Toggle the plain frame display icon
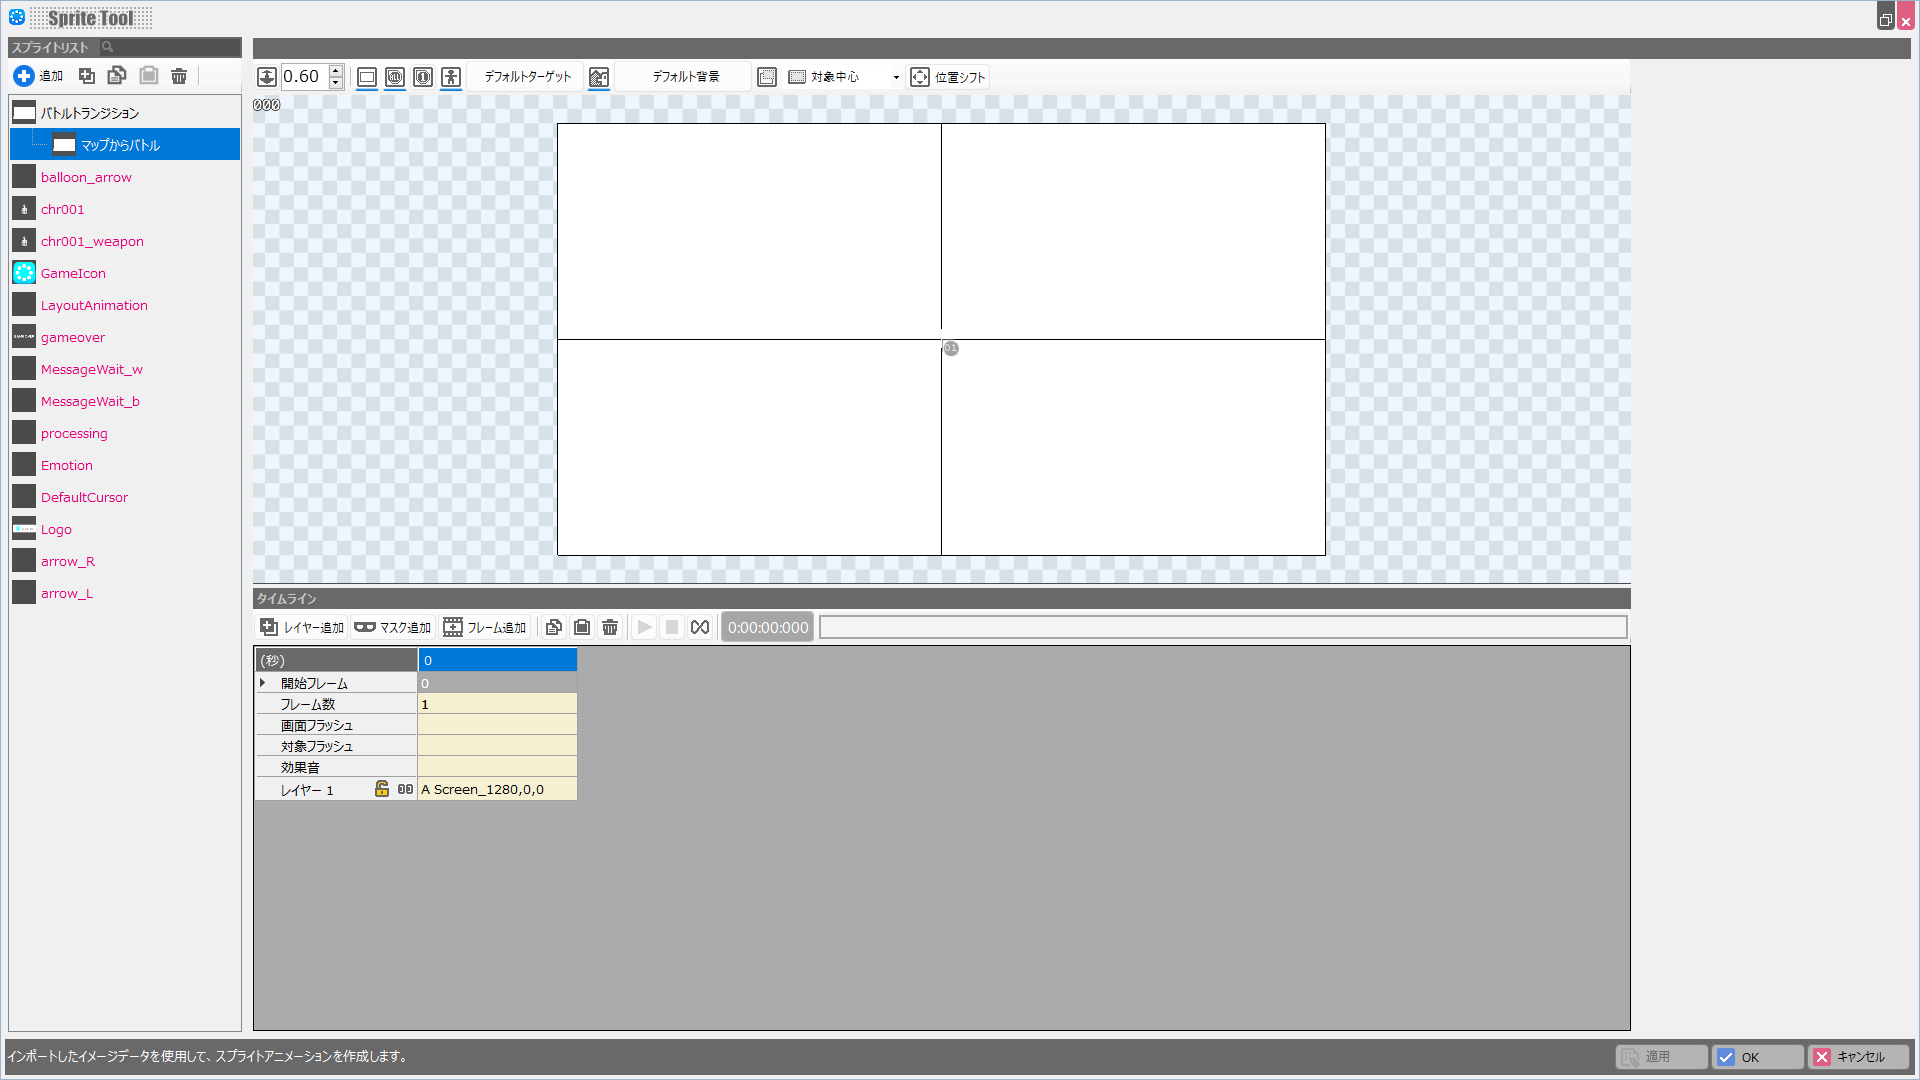 [367, 77]
